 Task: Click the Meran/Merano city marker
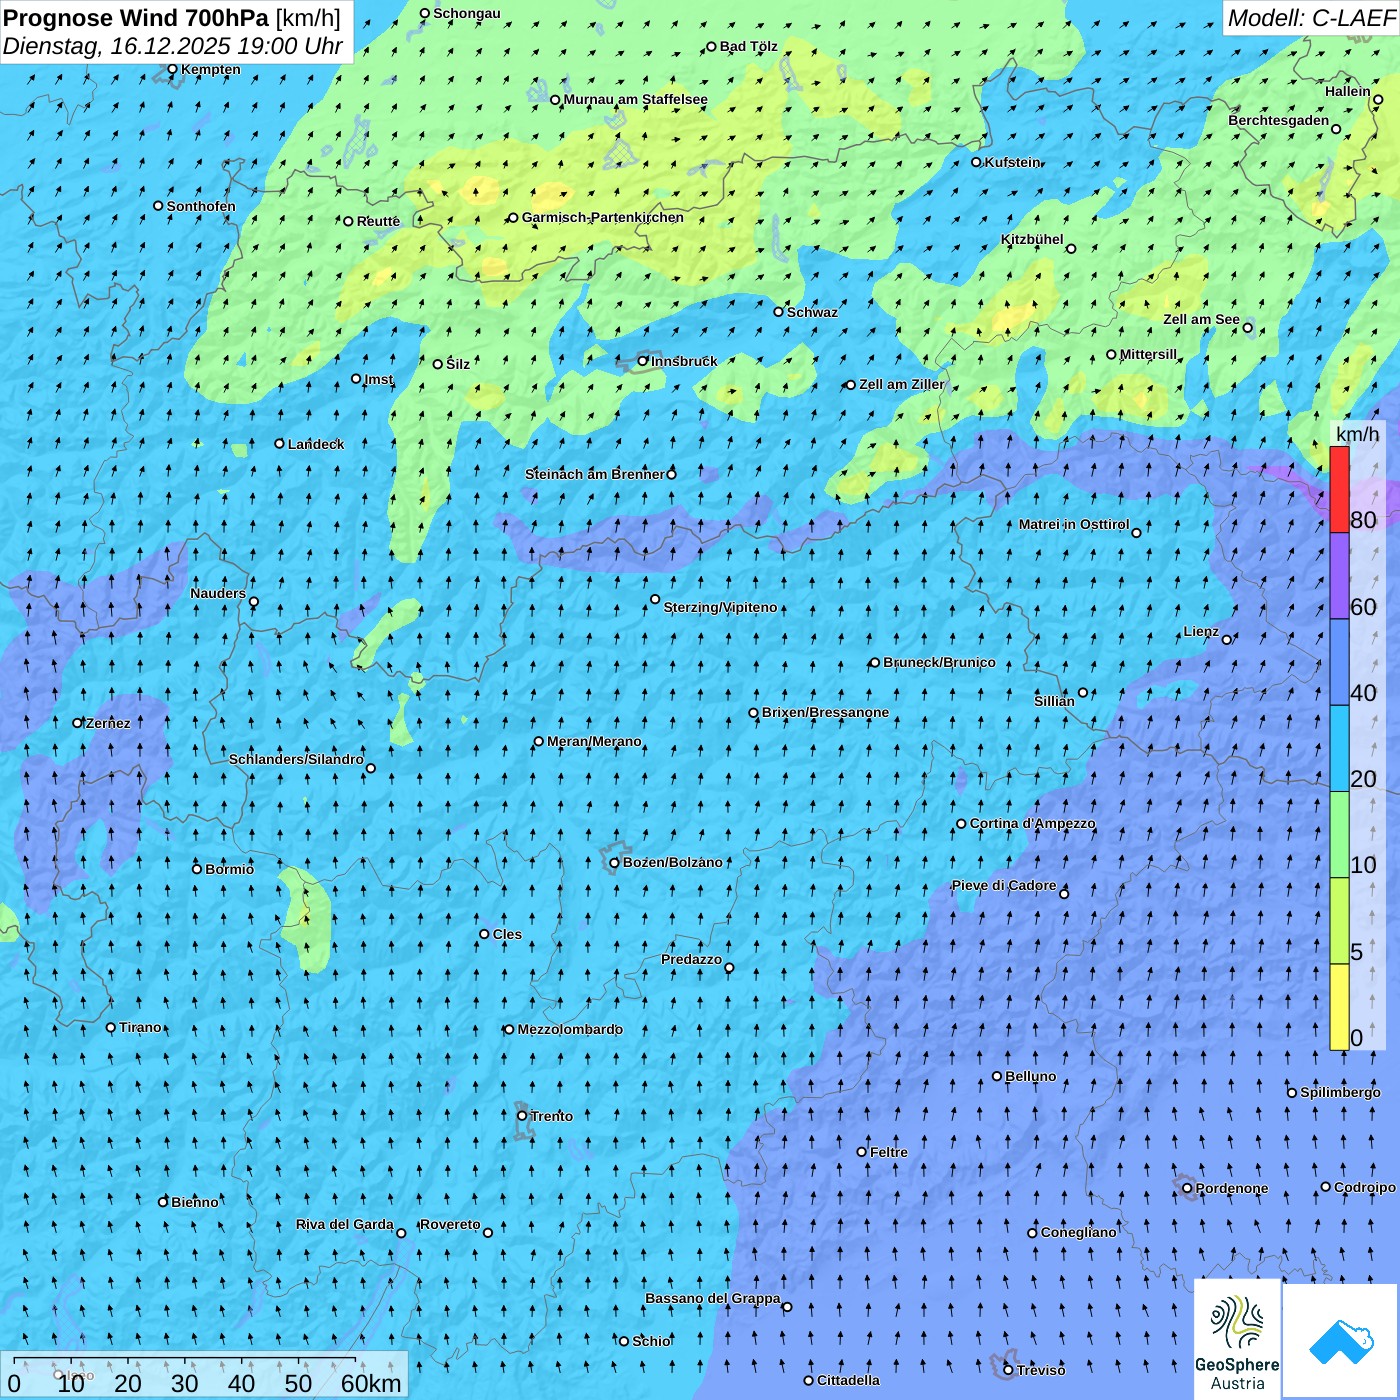click(539, 741)
